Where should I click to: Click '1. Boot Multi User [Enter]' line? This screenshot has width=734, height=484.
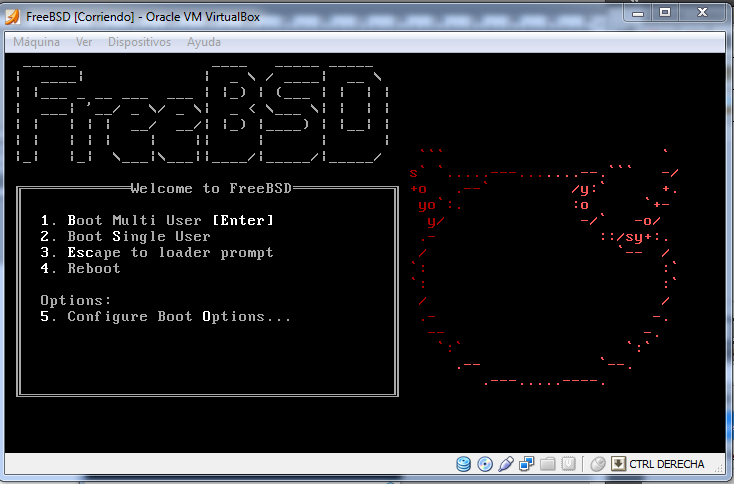tap(157, 220)
